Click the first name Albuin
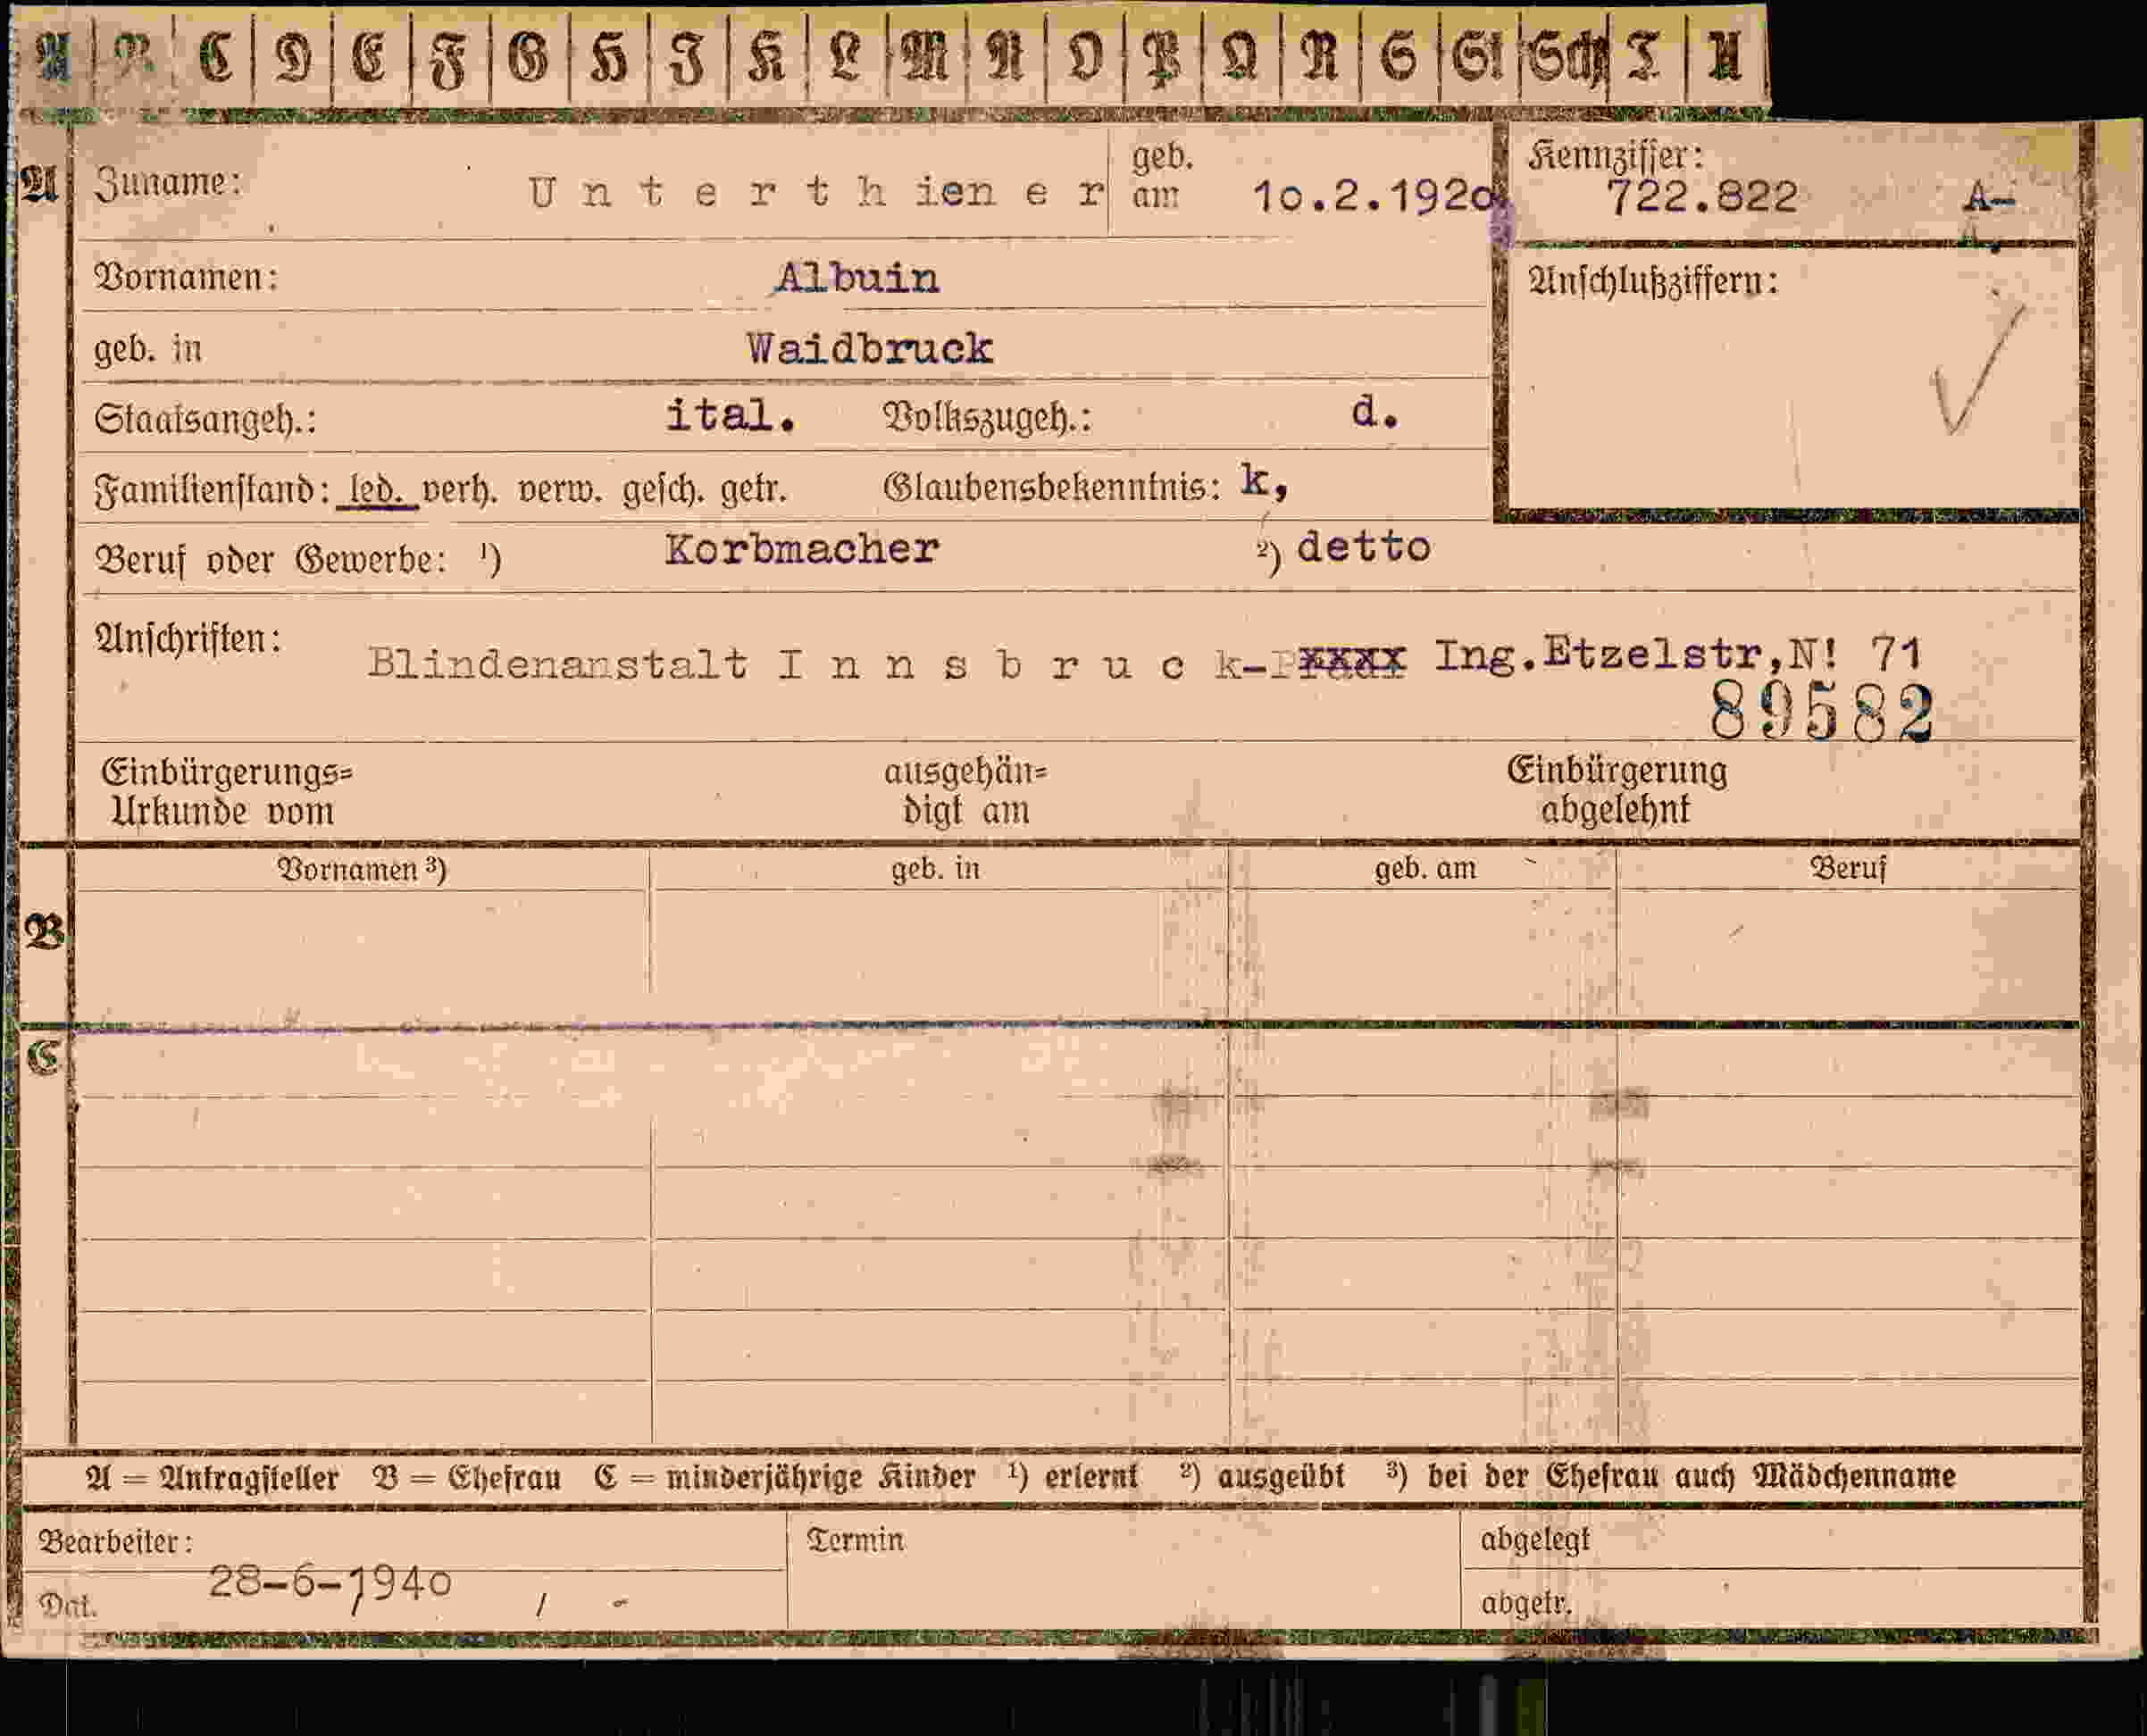 point(857,278)
